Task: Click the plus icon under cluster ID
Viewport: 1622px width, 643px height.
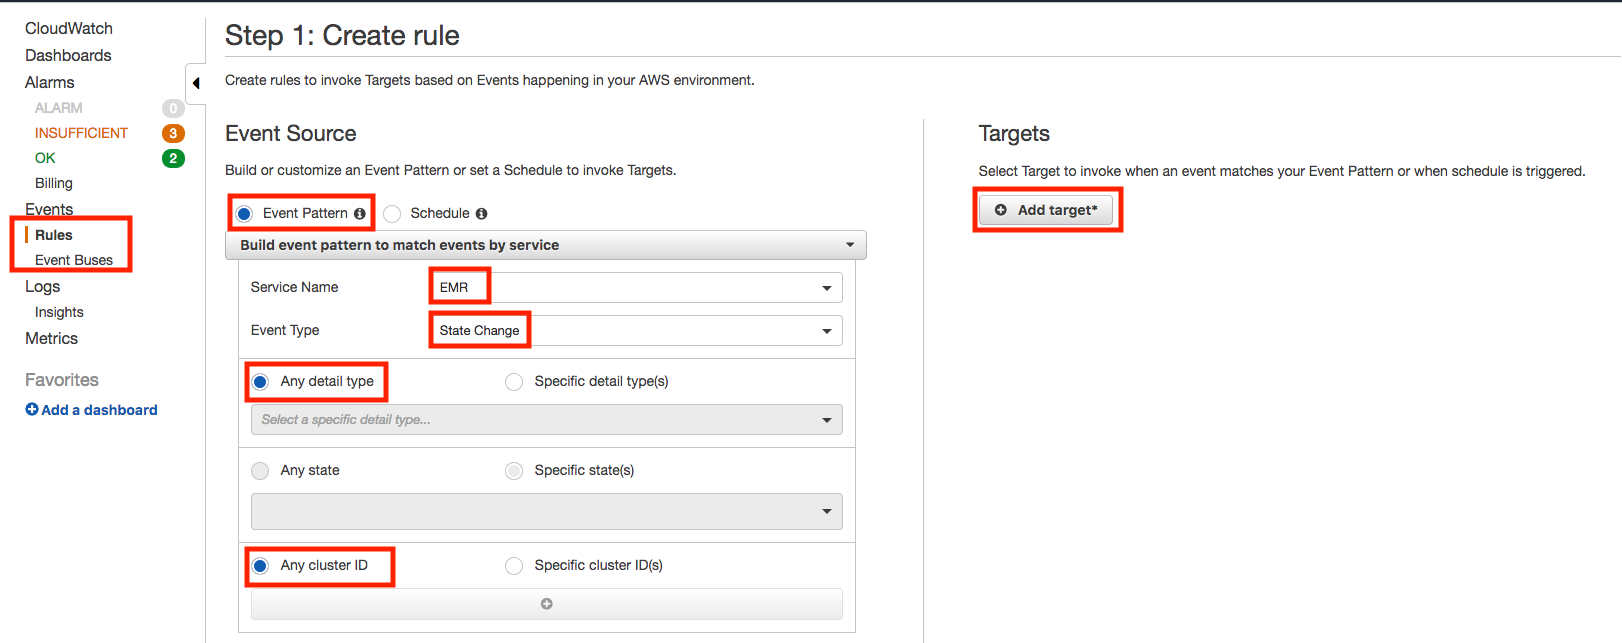Action: tap(546, 604)
